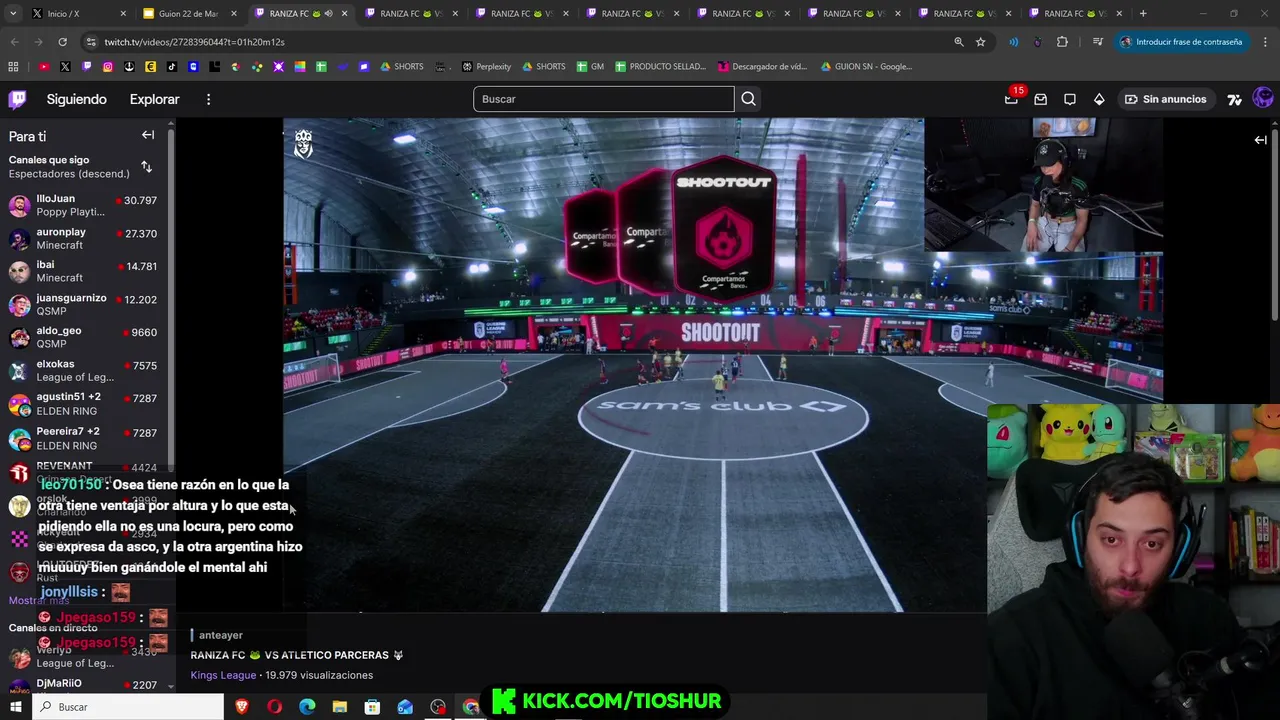Open the Siguiendo tab
Viewport: 1280px width, 720px height.
tap(76, 99)
